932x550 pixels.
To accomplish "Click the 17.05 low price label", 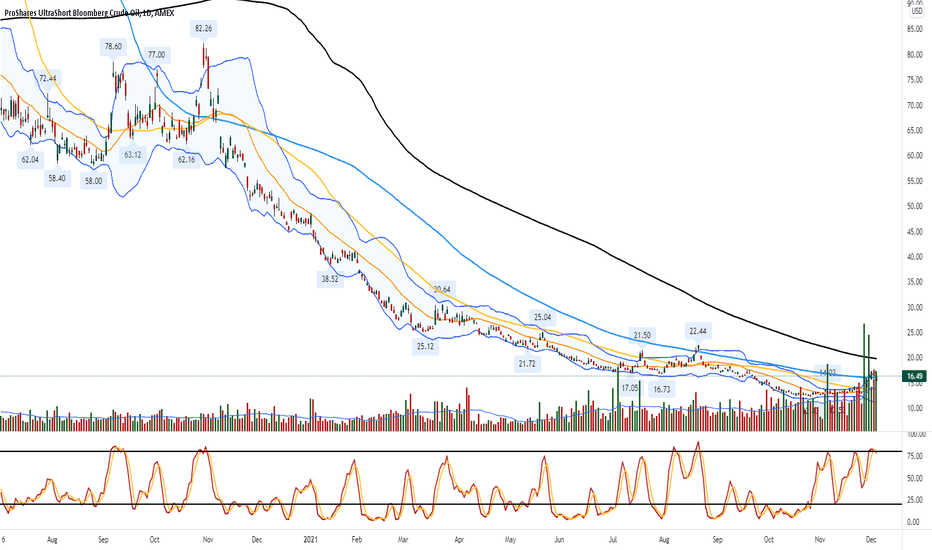I will point(629,388).
